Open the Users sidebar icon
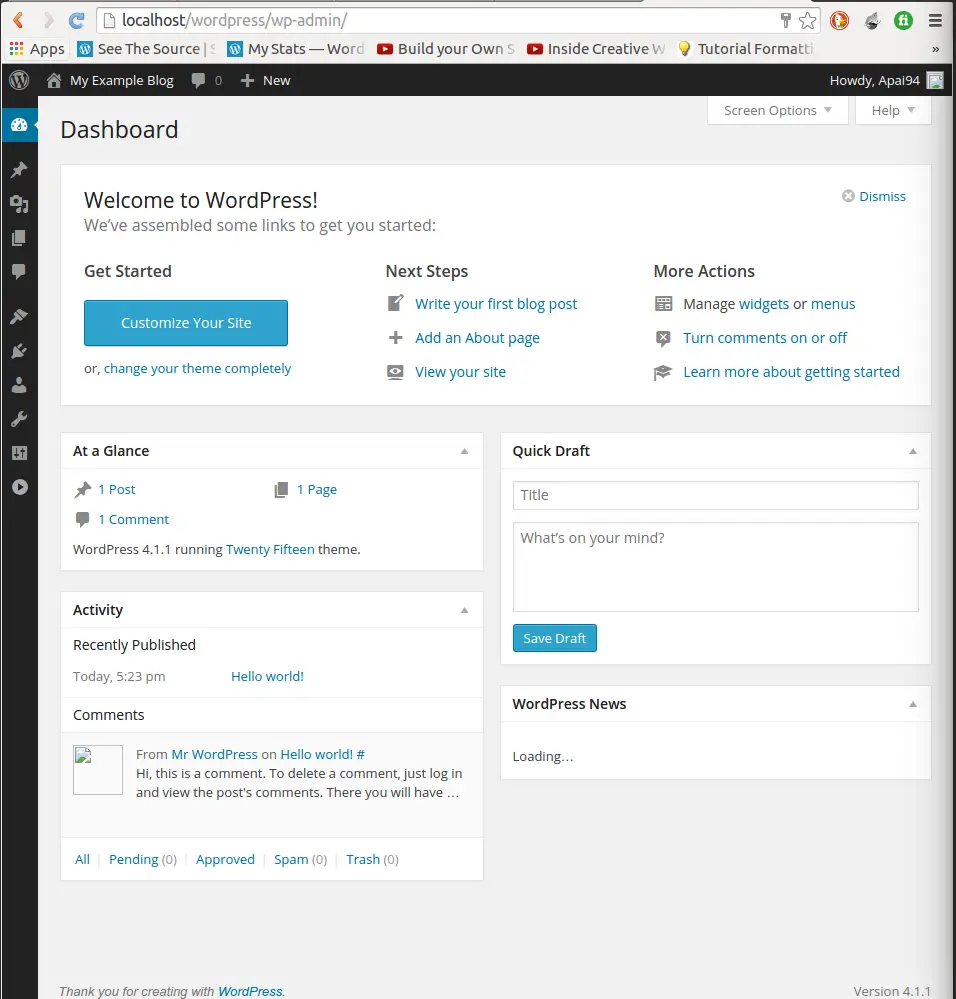 tap(19, 385)
